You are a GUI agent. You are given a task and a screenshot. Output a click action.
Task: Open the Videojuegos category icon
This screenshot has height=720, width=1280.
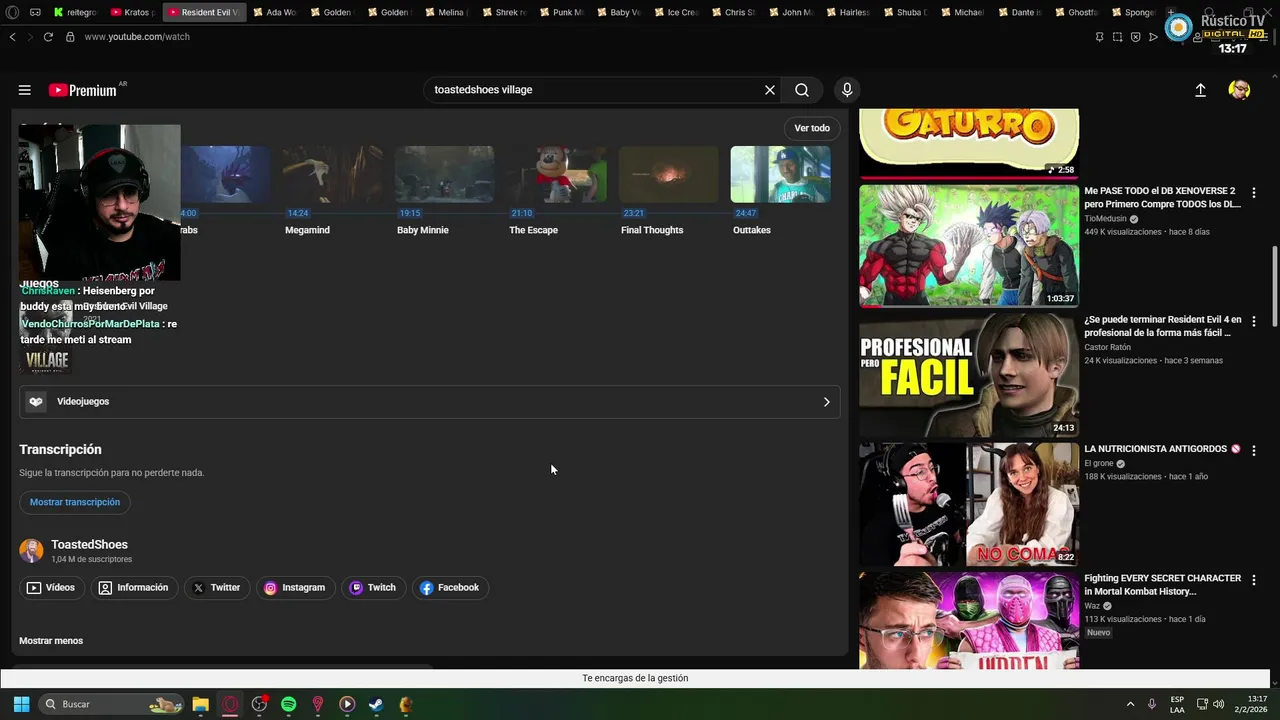click(x=36, y=402)
